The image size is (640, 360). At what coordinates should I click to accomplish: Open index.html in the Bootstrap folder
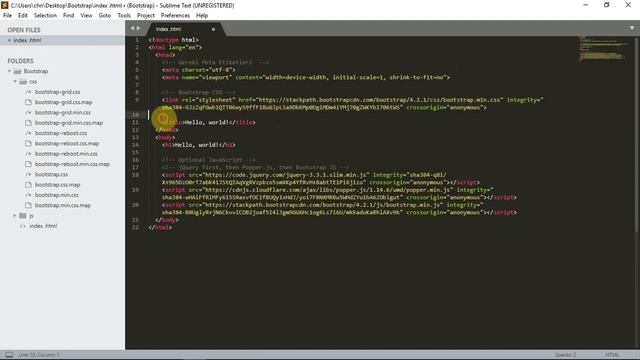point(43,226)
